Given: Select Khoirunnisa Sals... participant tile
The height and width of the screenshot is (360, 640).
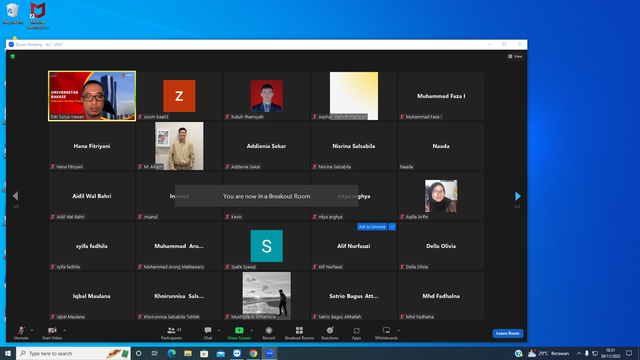Looking at the screenshot, I should [179, 296].
